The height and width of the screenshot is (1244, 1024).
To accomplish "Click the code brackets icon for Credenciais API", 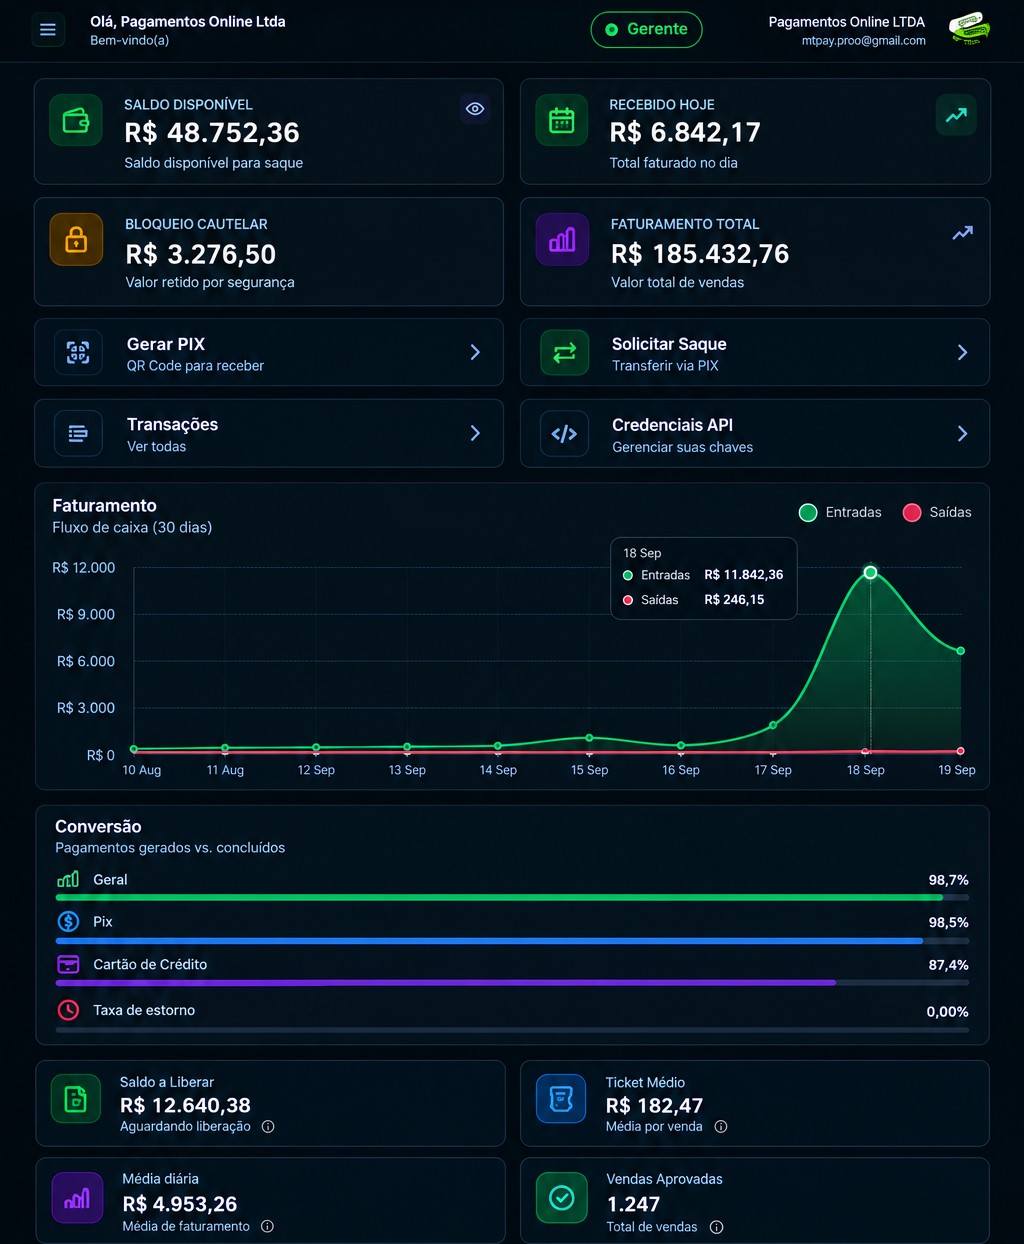I will click(564, 433).
